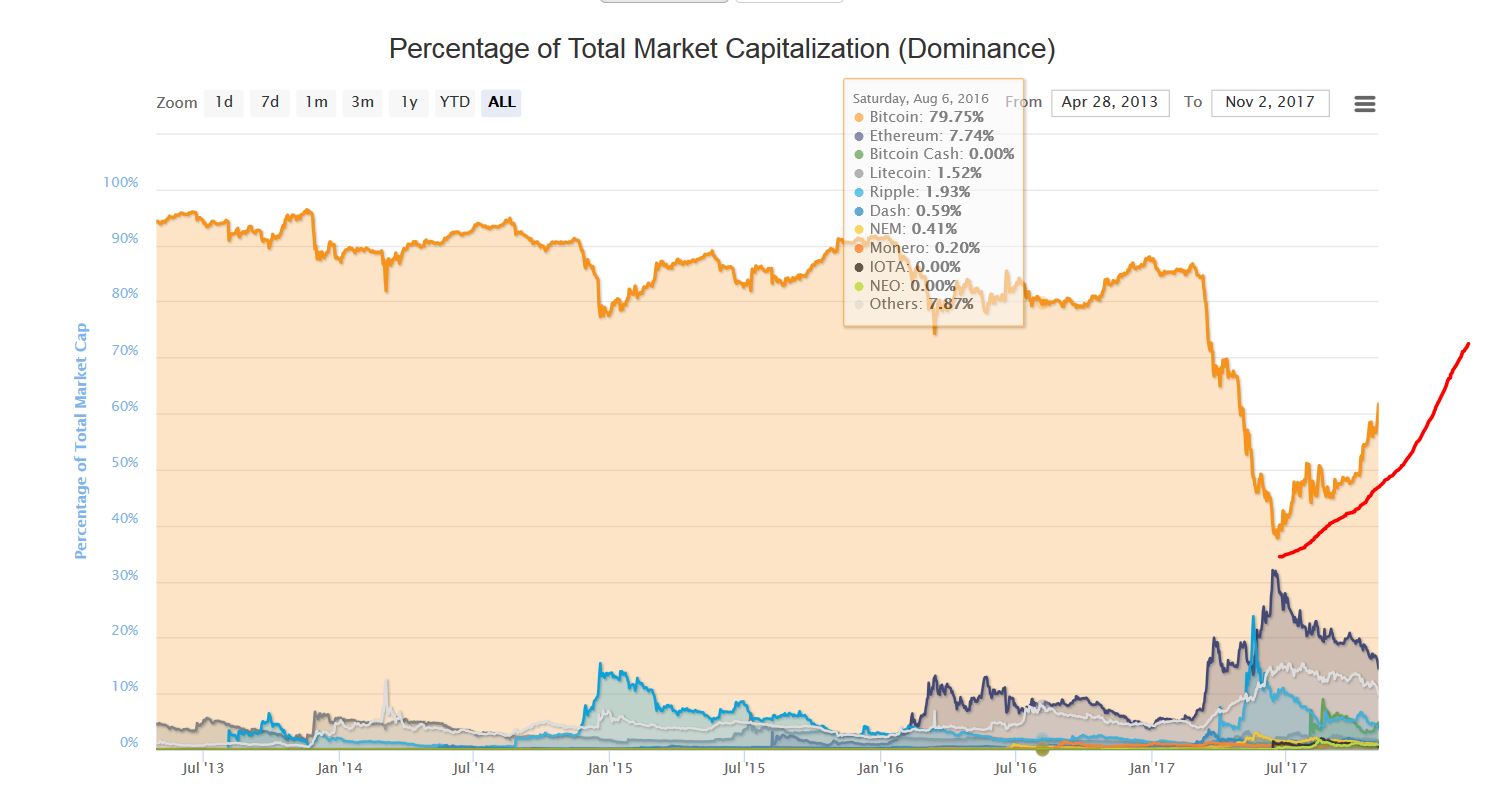1496x795 pixels.
Task: Select the 1d zoom range
Action: point(222,102)
